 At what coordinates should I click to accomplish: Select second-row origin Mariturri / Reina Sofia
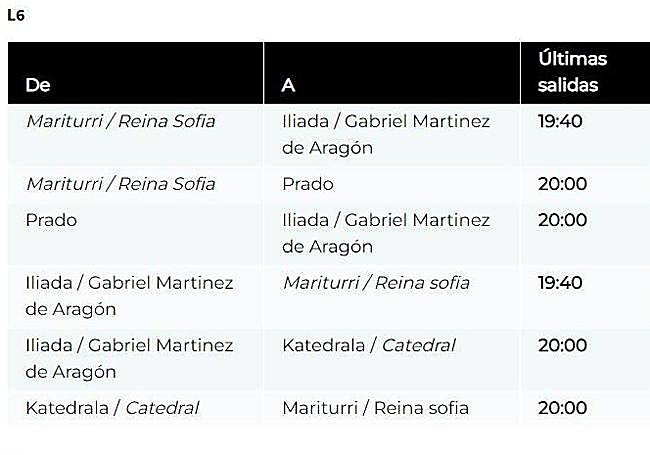coord(120,184)
